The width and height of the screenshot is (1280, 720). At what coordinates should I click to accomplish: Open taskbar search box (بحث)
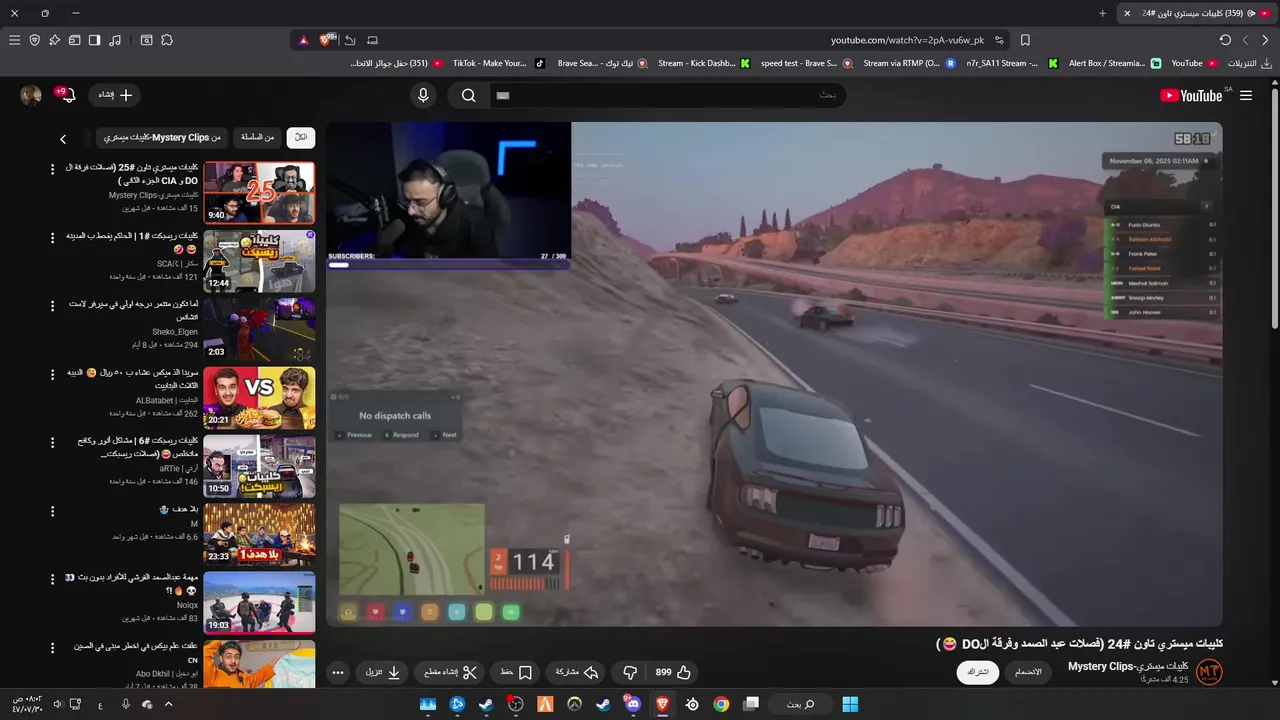click(800, 704)
